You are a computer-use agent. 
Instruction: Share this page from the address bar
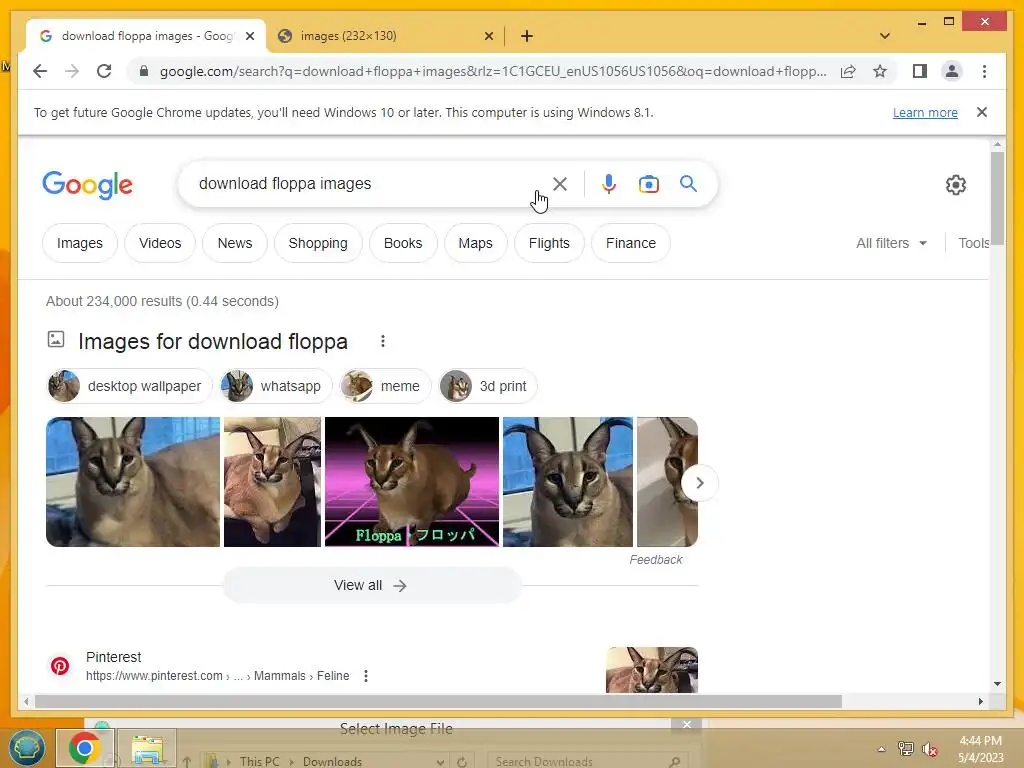pos(848,71)
